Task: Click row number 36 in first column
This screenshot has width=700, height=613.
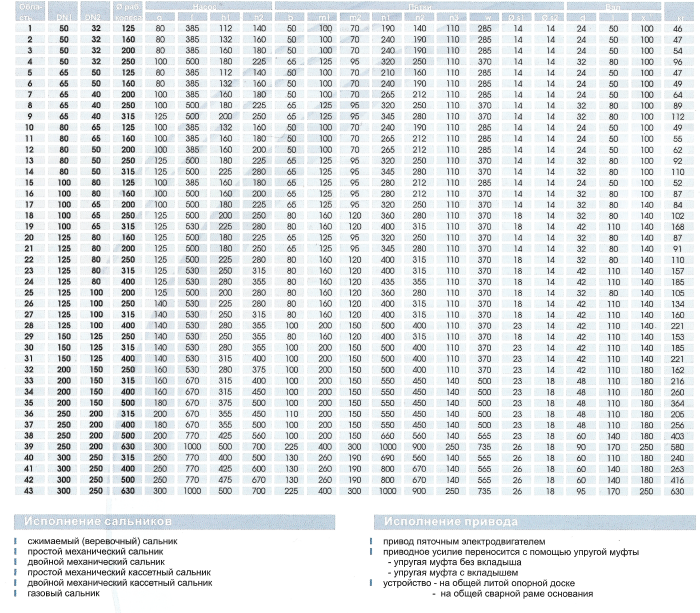Action: point(29,413)
